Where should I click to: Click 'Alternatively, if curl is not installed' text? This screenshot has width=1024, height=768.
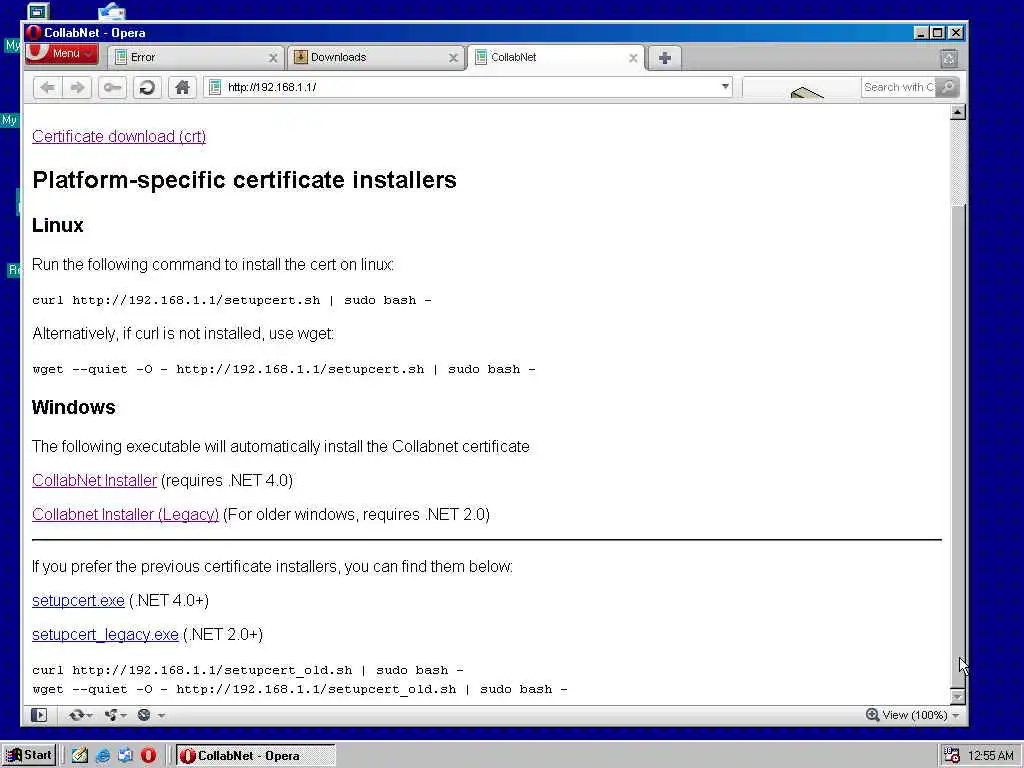183,334
